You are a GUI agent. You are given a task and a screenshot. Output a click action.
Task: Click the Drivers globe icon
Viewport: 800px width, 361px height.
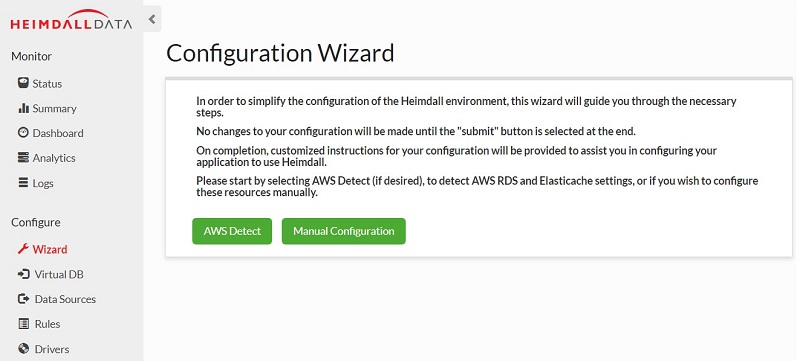[23, 349]
